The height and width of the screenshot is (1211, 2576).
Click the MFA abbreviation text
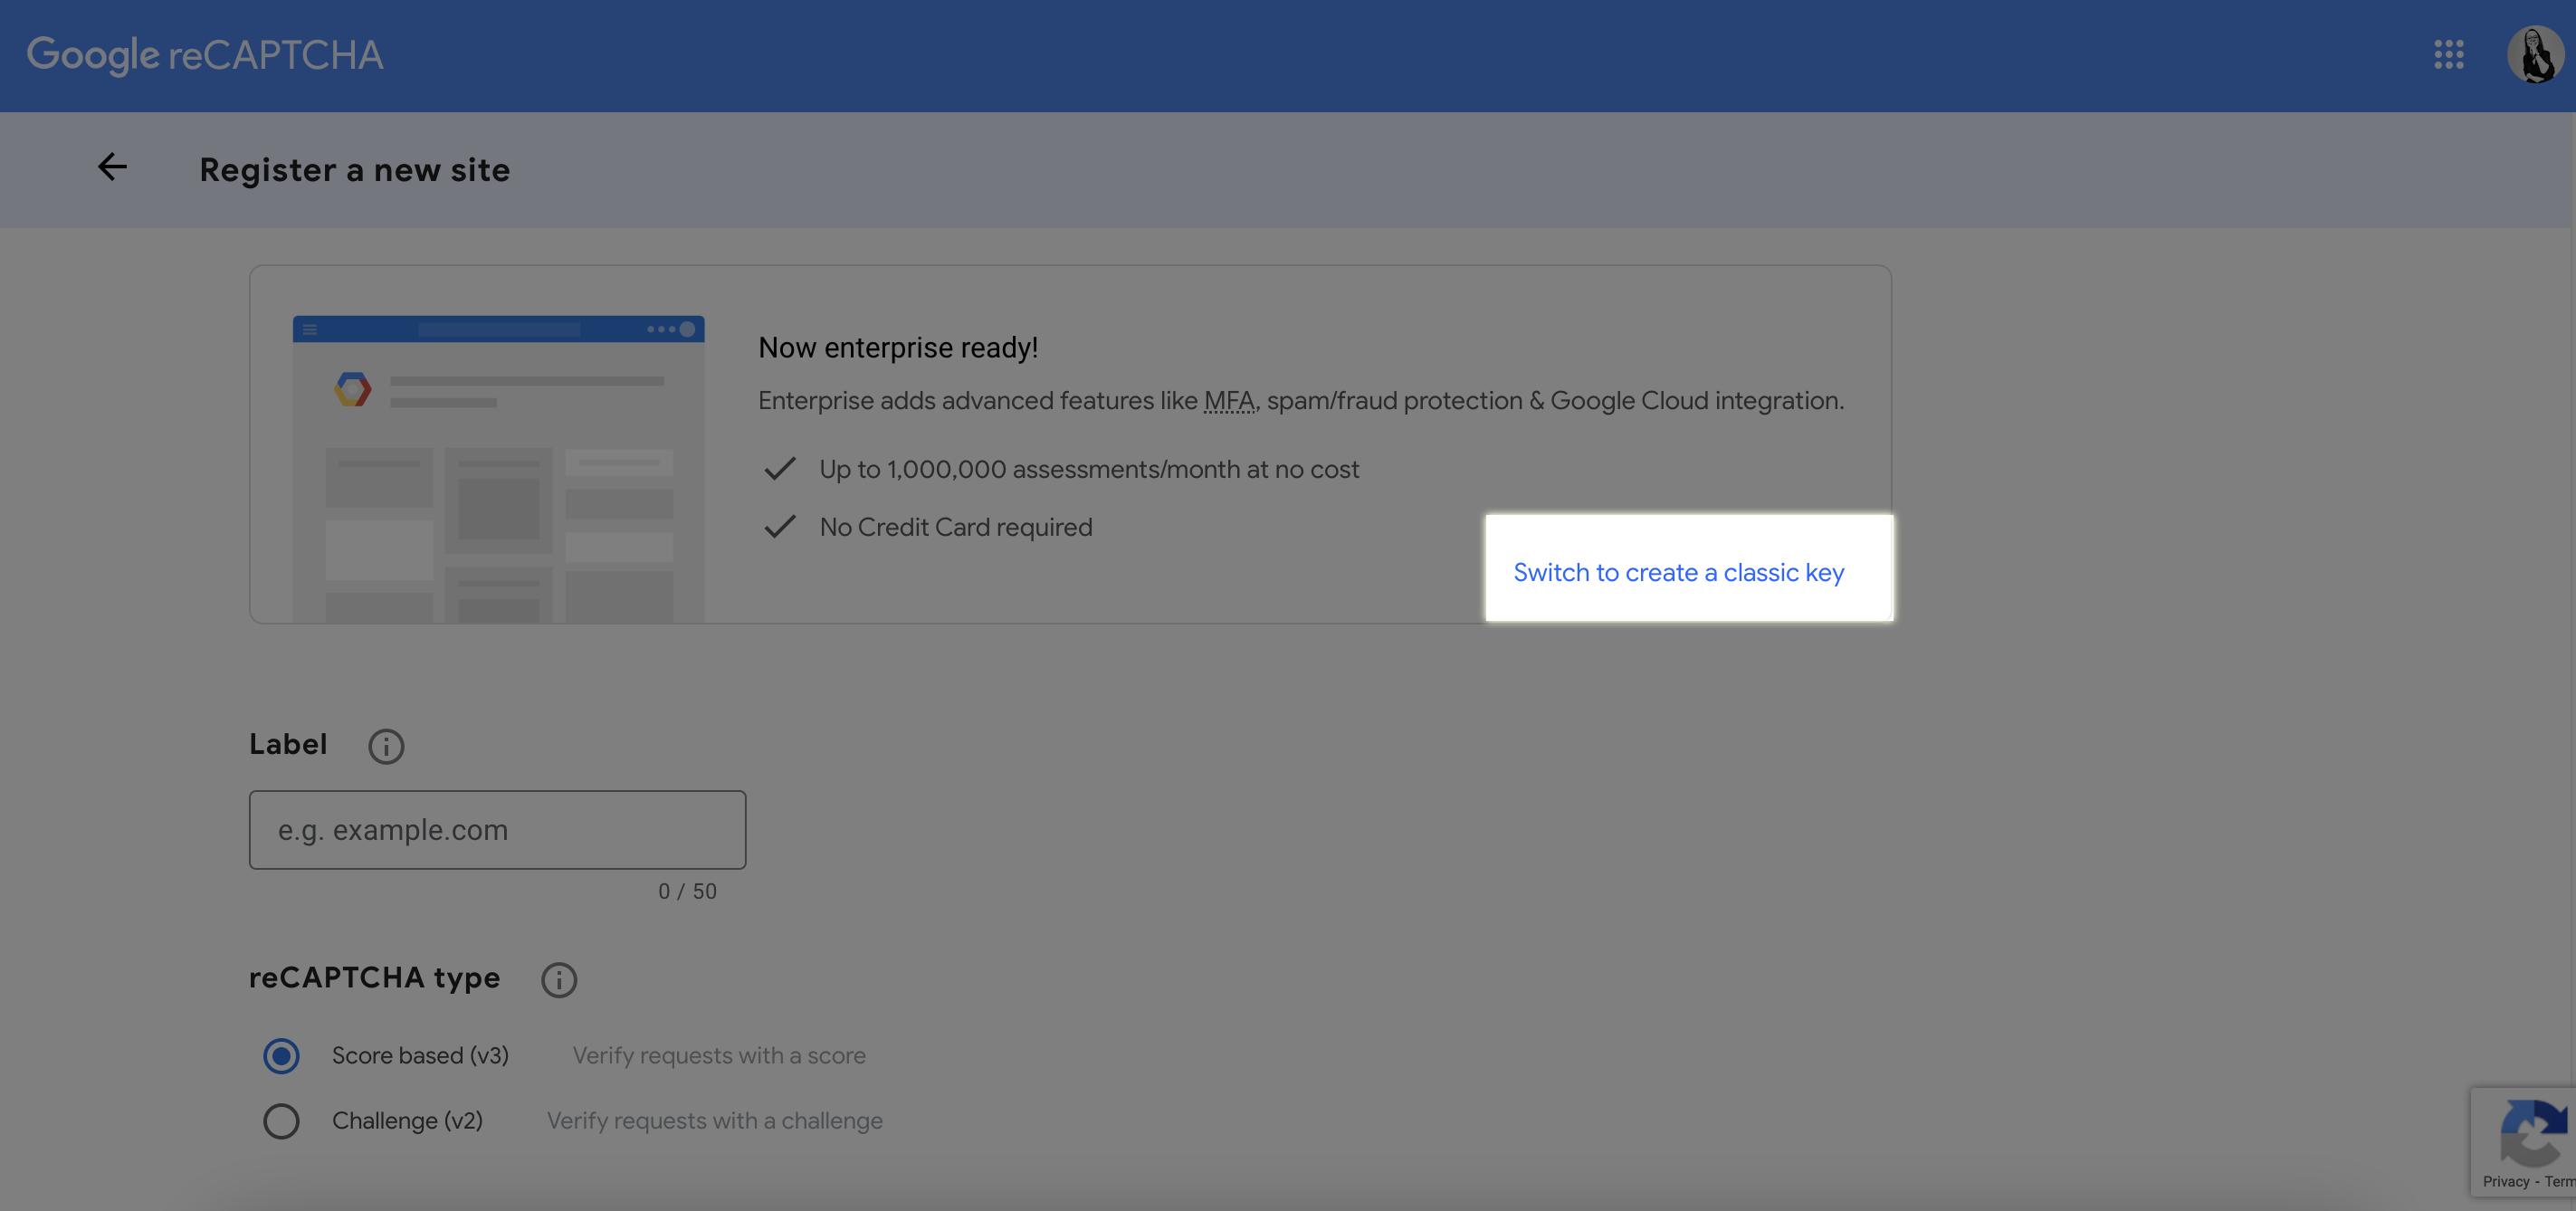pyautogui.click(x=1229, y=401)
